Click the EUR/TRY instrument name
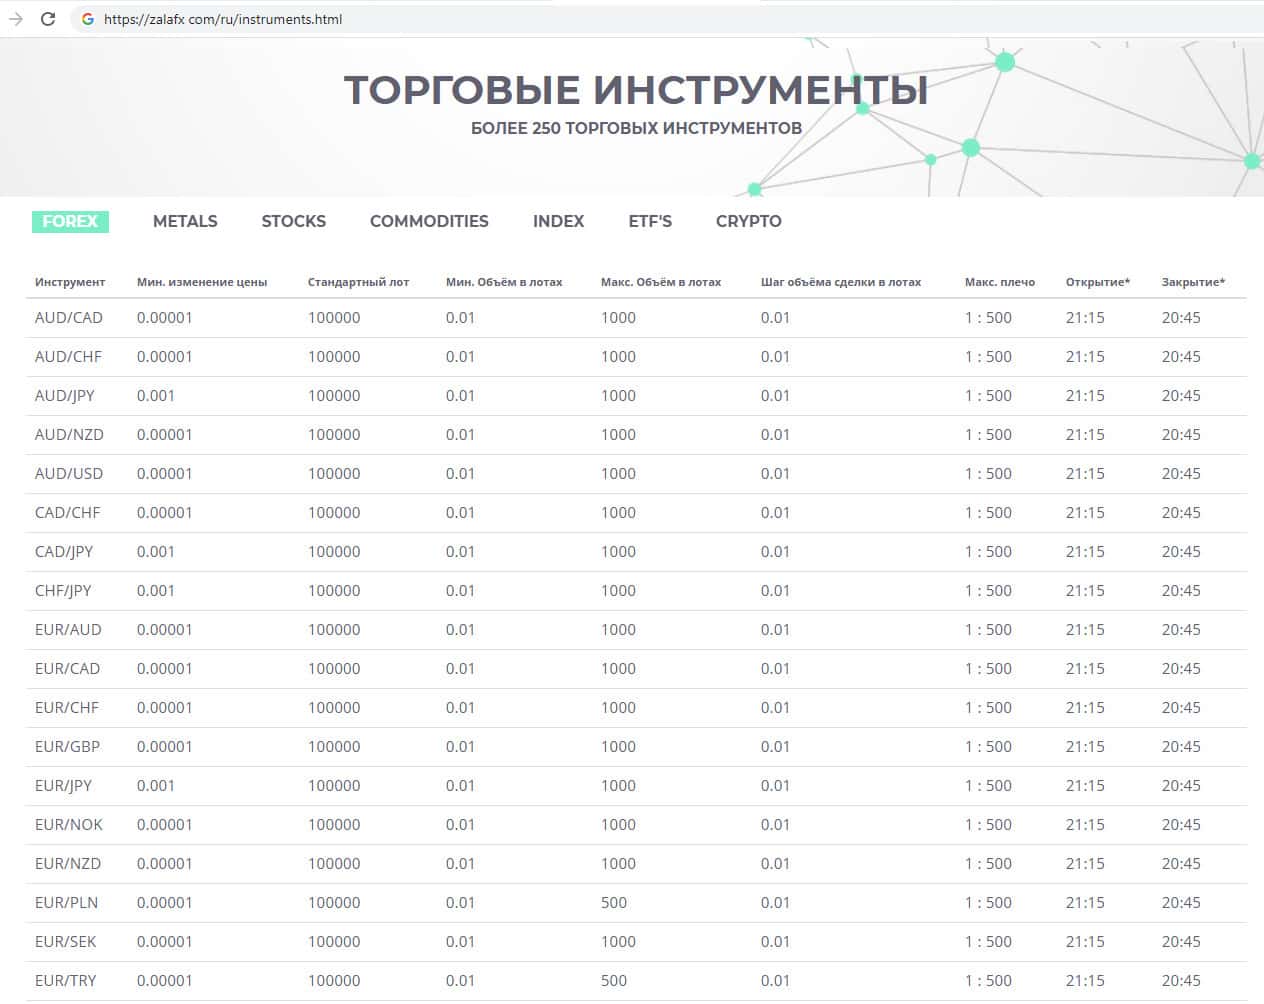The width and height of the screenshot is (1264, 1004). (66, 981)
